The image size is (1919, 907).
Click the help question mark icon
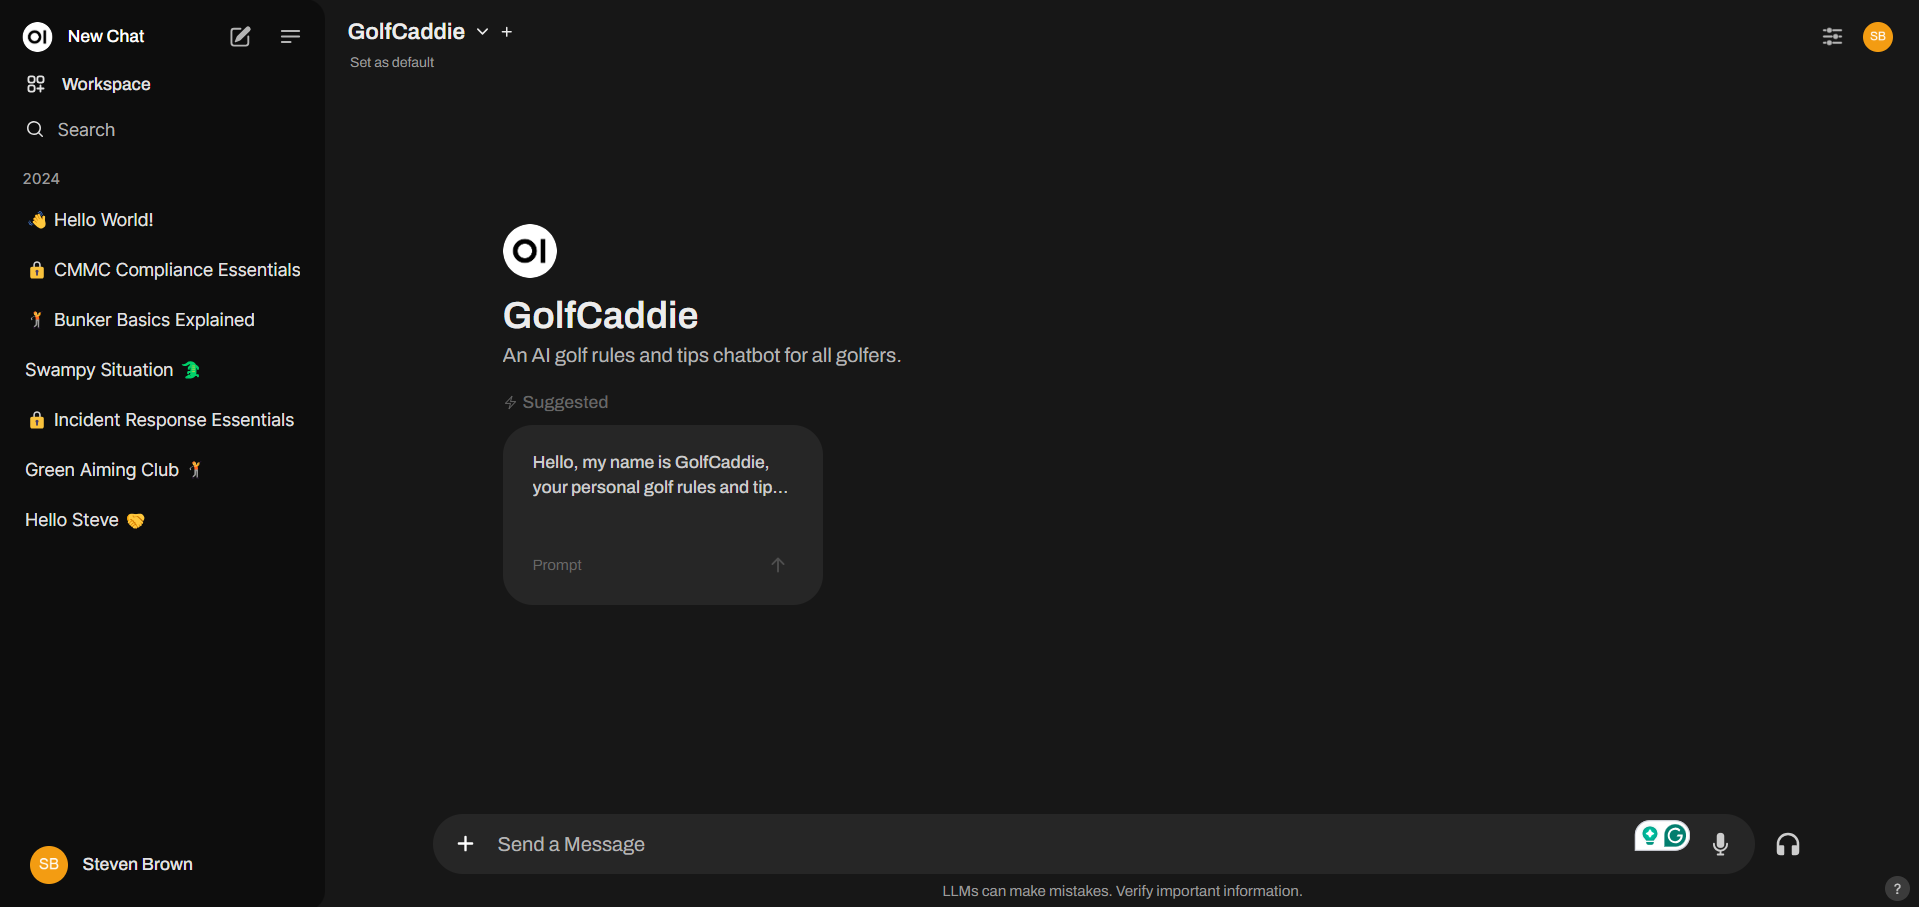[1896, 888]
